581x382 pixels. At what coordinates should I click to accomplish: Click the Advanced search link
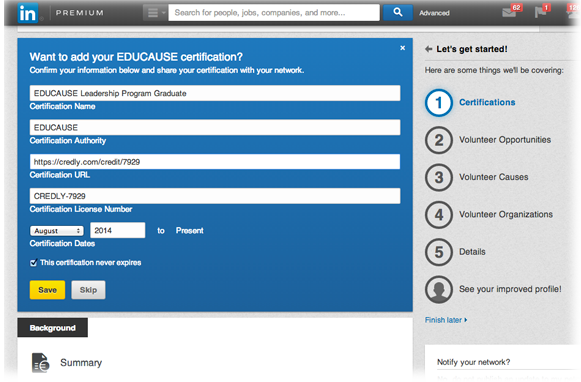[x=434, y=13]
